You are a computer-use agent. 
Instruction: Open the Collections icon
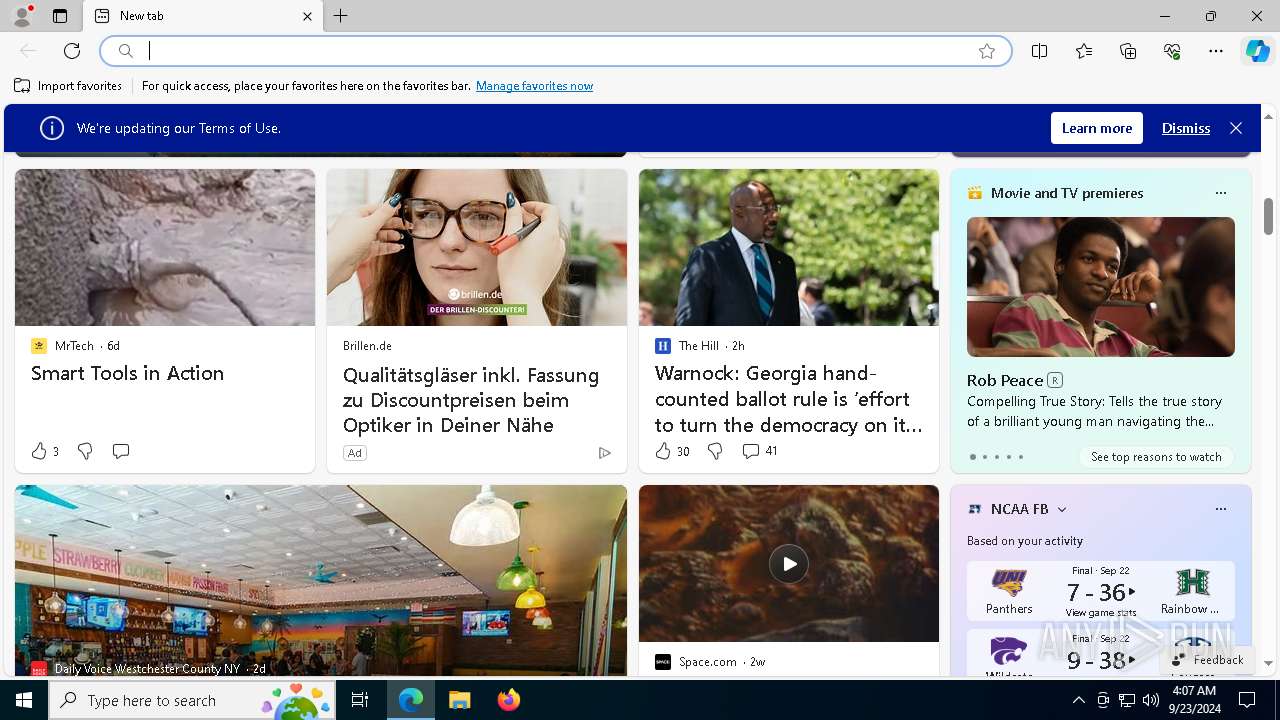(x=1128, y=51)
